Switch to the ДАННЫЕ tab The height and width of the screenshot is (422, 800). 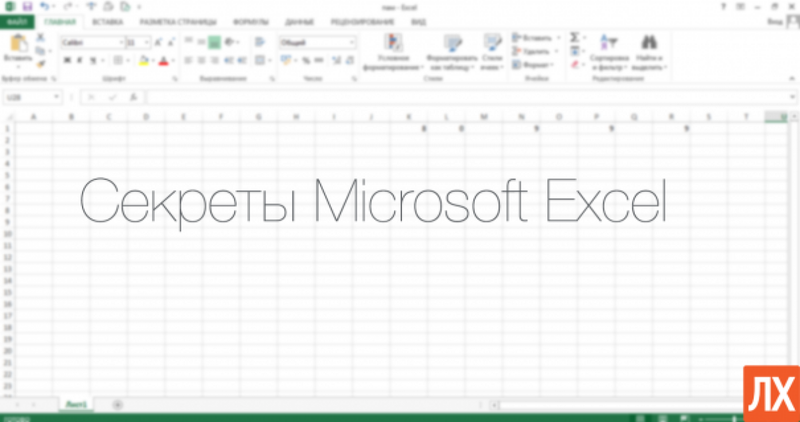tap(299, 22)
